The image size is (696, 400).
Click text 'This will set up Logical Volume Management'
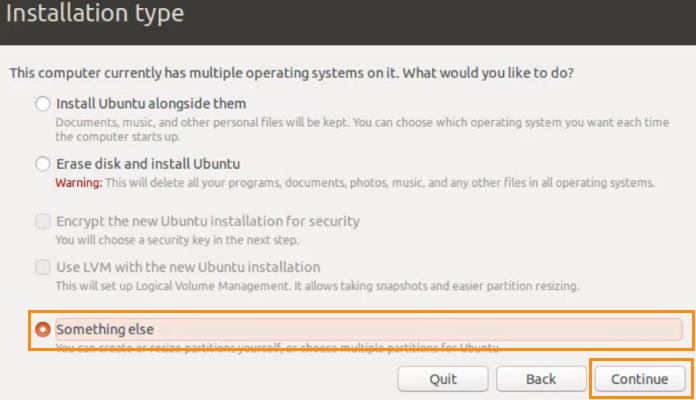(x=317, y=286)
